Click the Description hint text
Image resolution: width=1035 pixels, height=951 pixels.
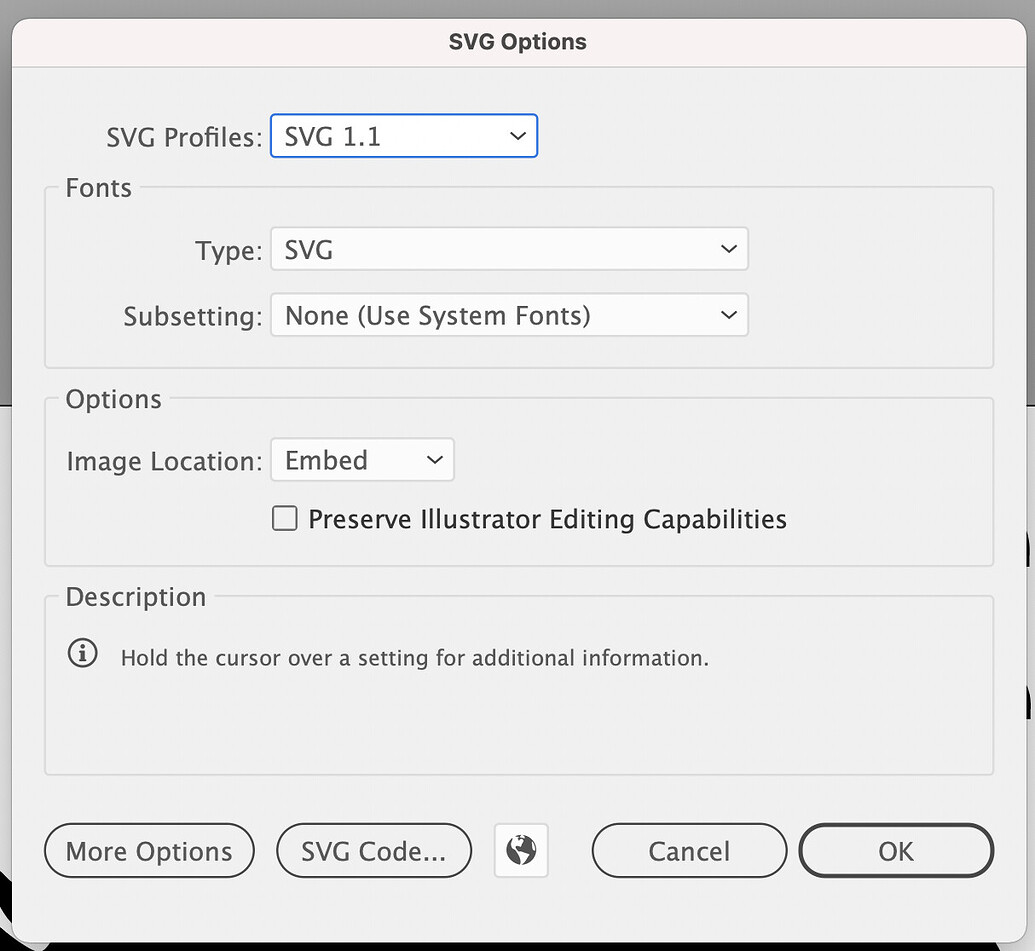[416, 657]
